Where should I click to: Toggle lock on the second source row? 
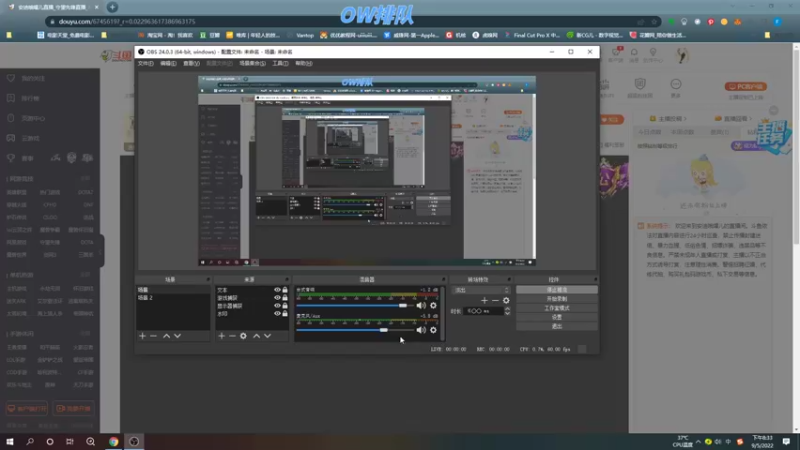pos(285,297)
